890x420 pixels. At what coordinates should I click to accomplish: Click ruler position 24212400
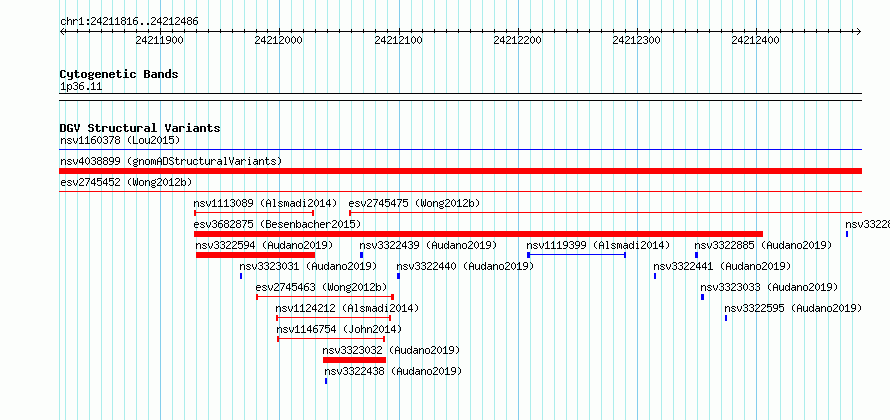pyautogui.click(x=755, y=40)
